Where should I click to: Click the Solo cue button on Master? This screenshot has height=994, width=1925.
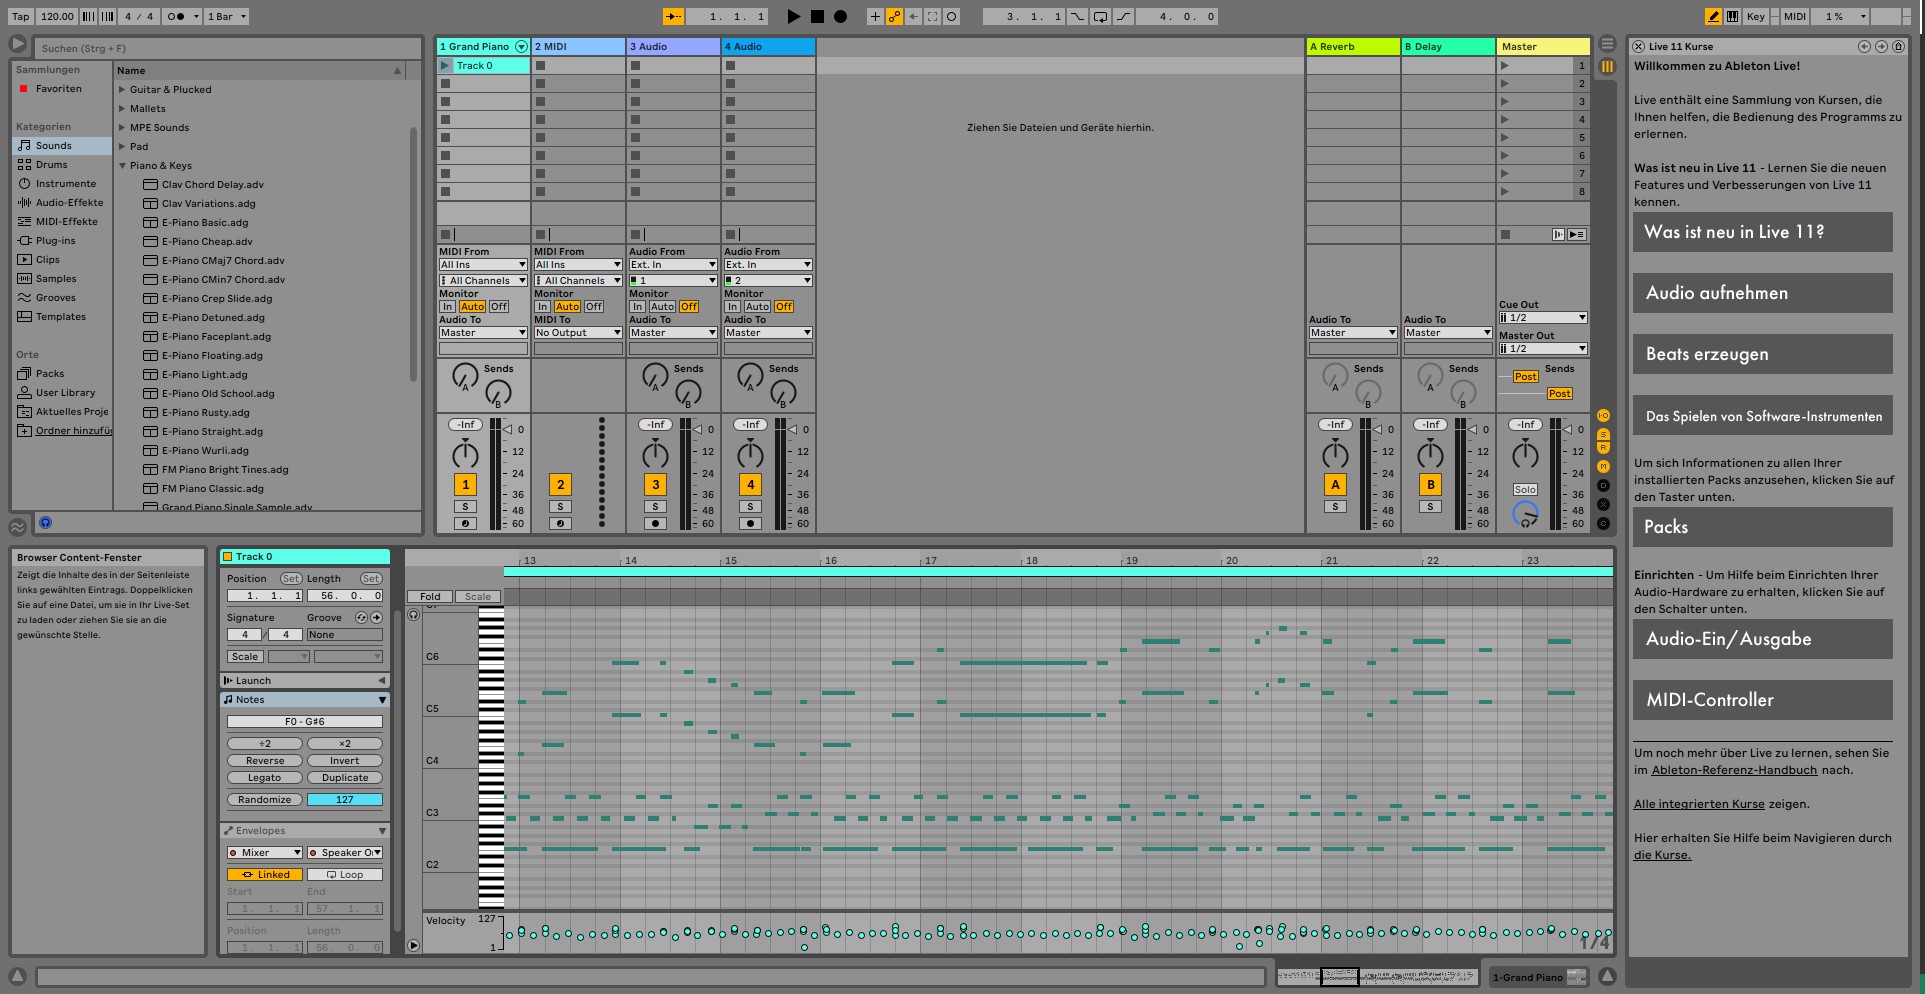click(x=1525, y=490)
